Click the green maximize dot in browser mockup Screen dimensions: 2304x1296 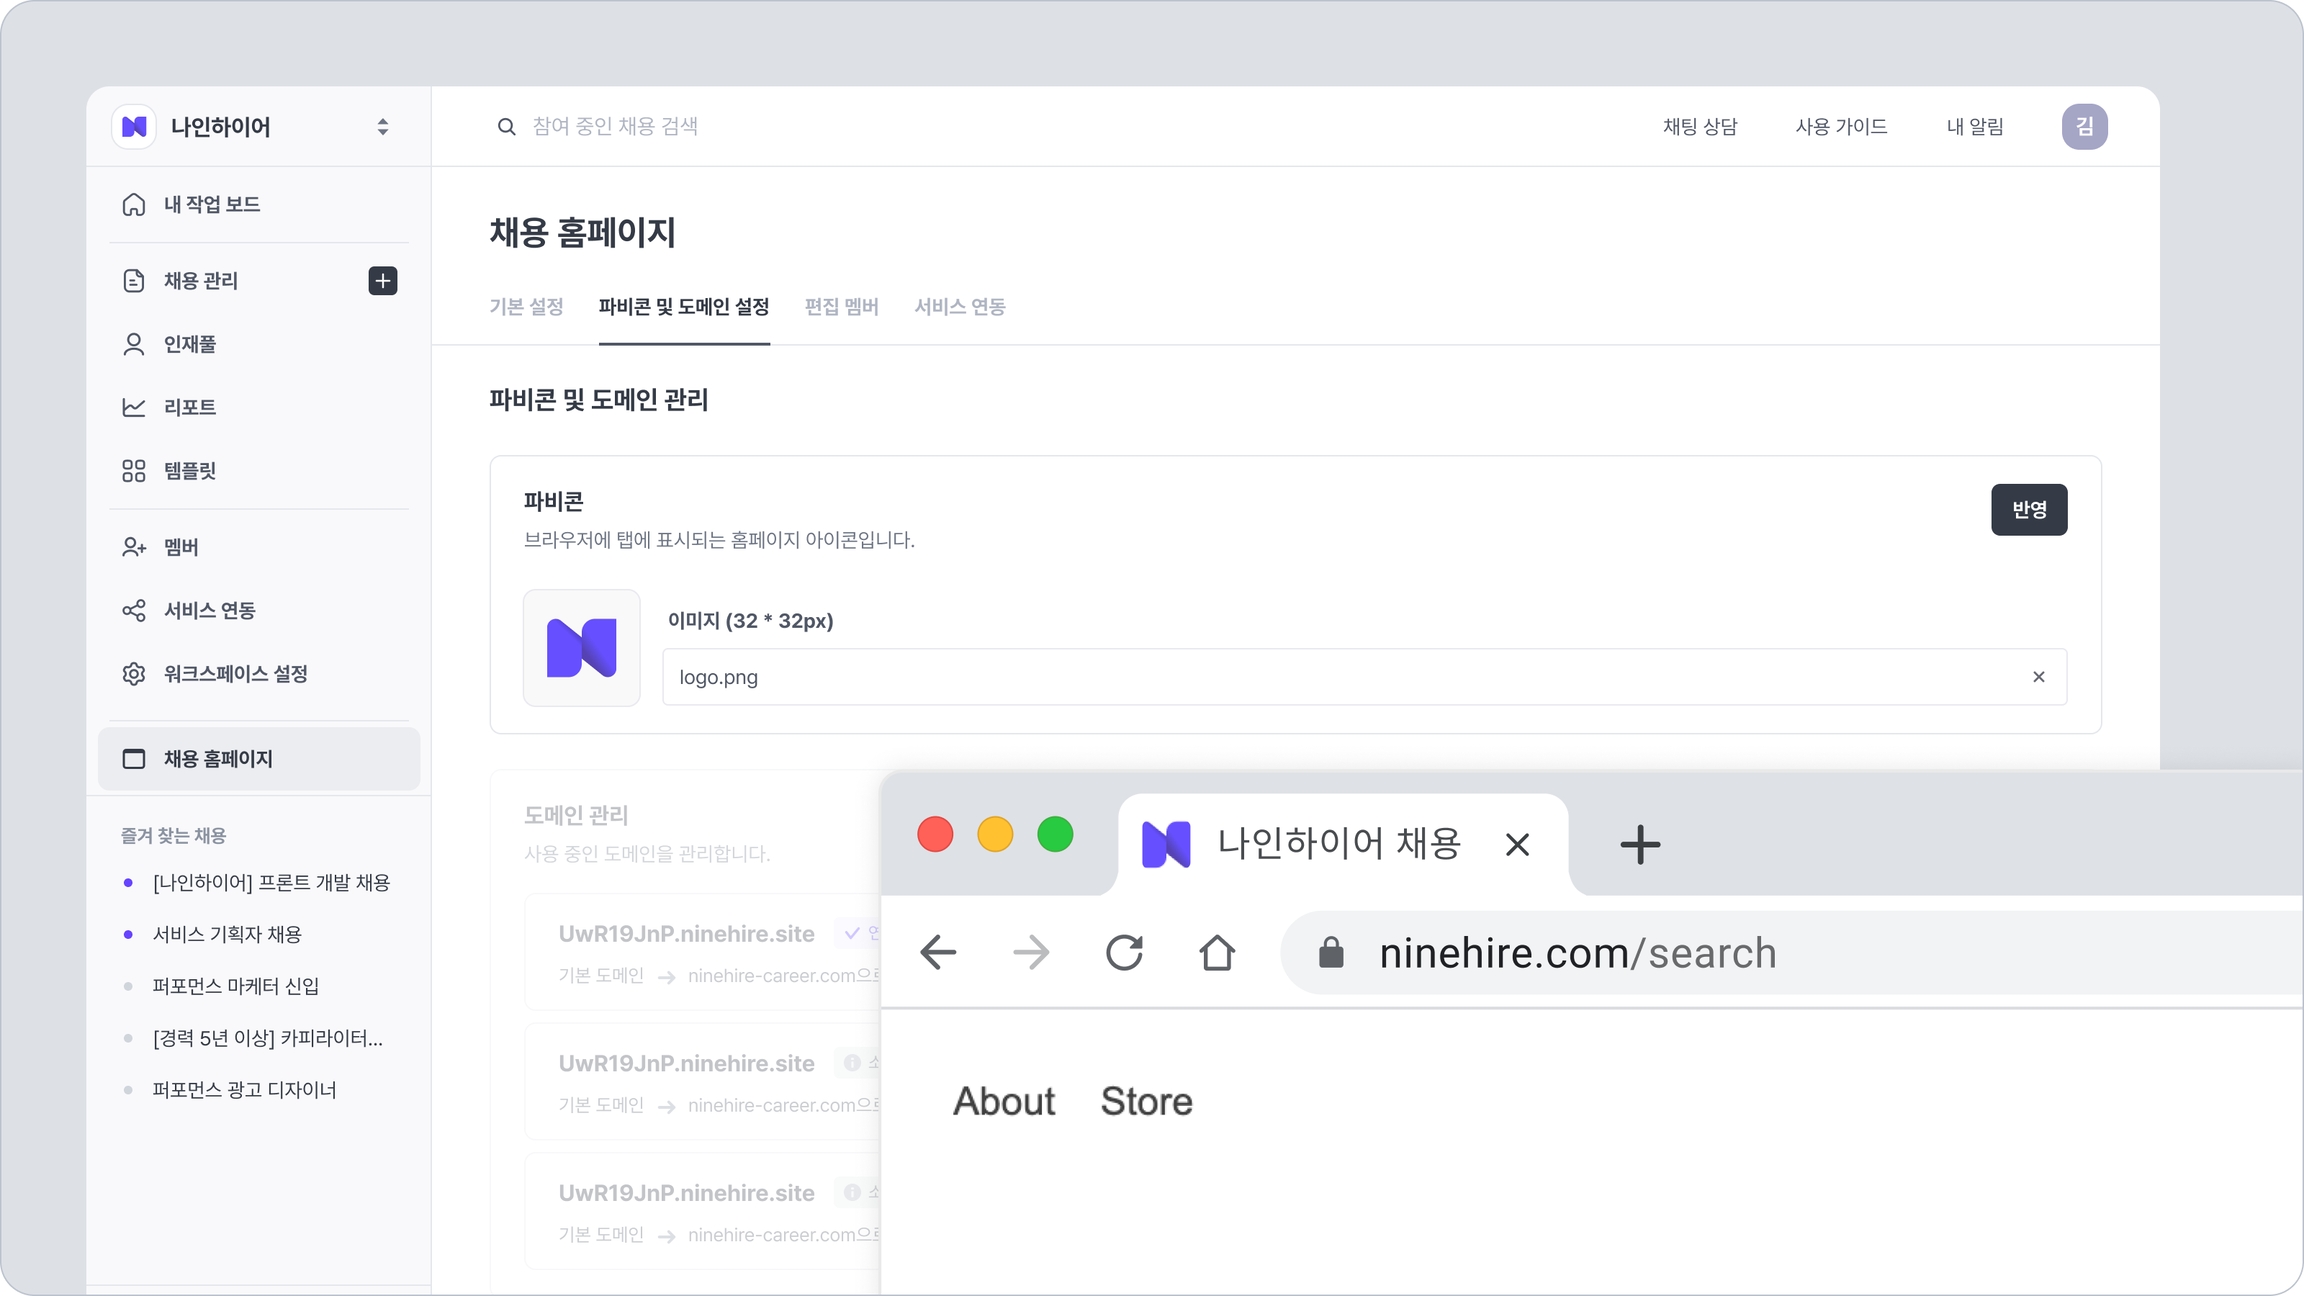click(1055, 834)
